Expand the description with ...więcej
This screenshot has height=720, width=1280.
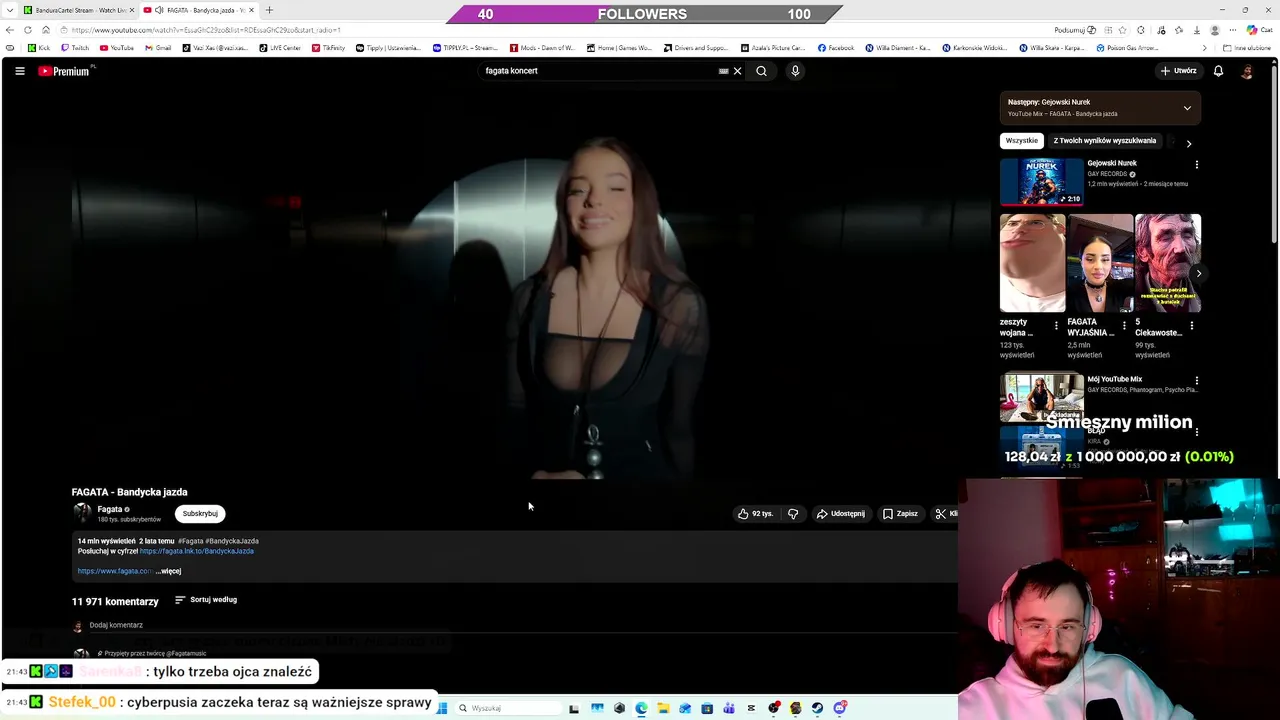[x=169, y=571]
